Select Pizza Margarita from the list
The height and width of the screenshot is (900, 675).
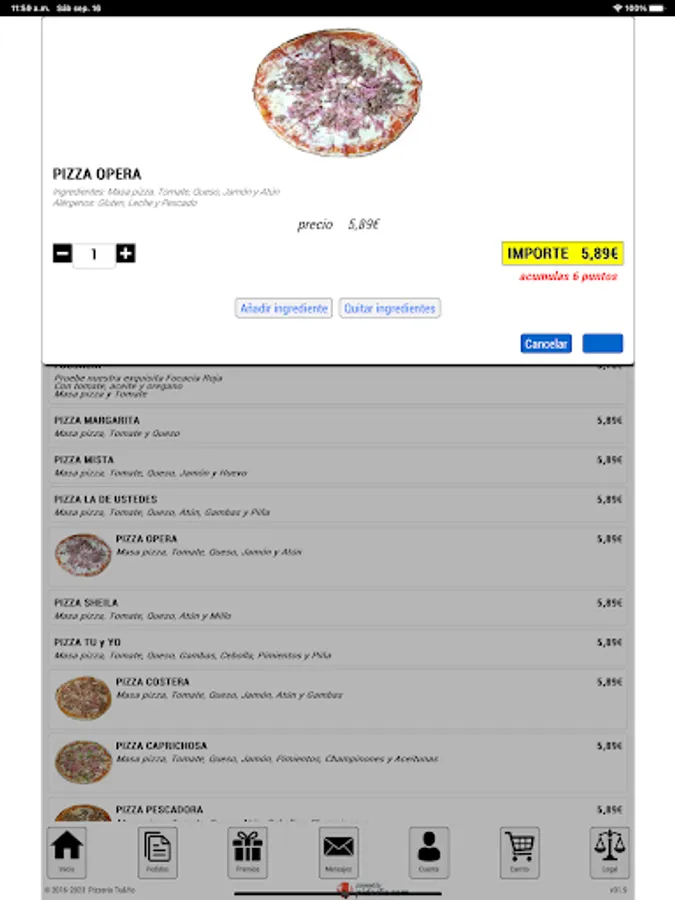pyautogui.click(x=338, y=426)
